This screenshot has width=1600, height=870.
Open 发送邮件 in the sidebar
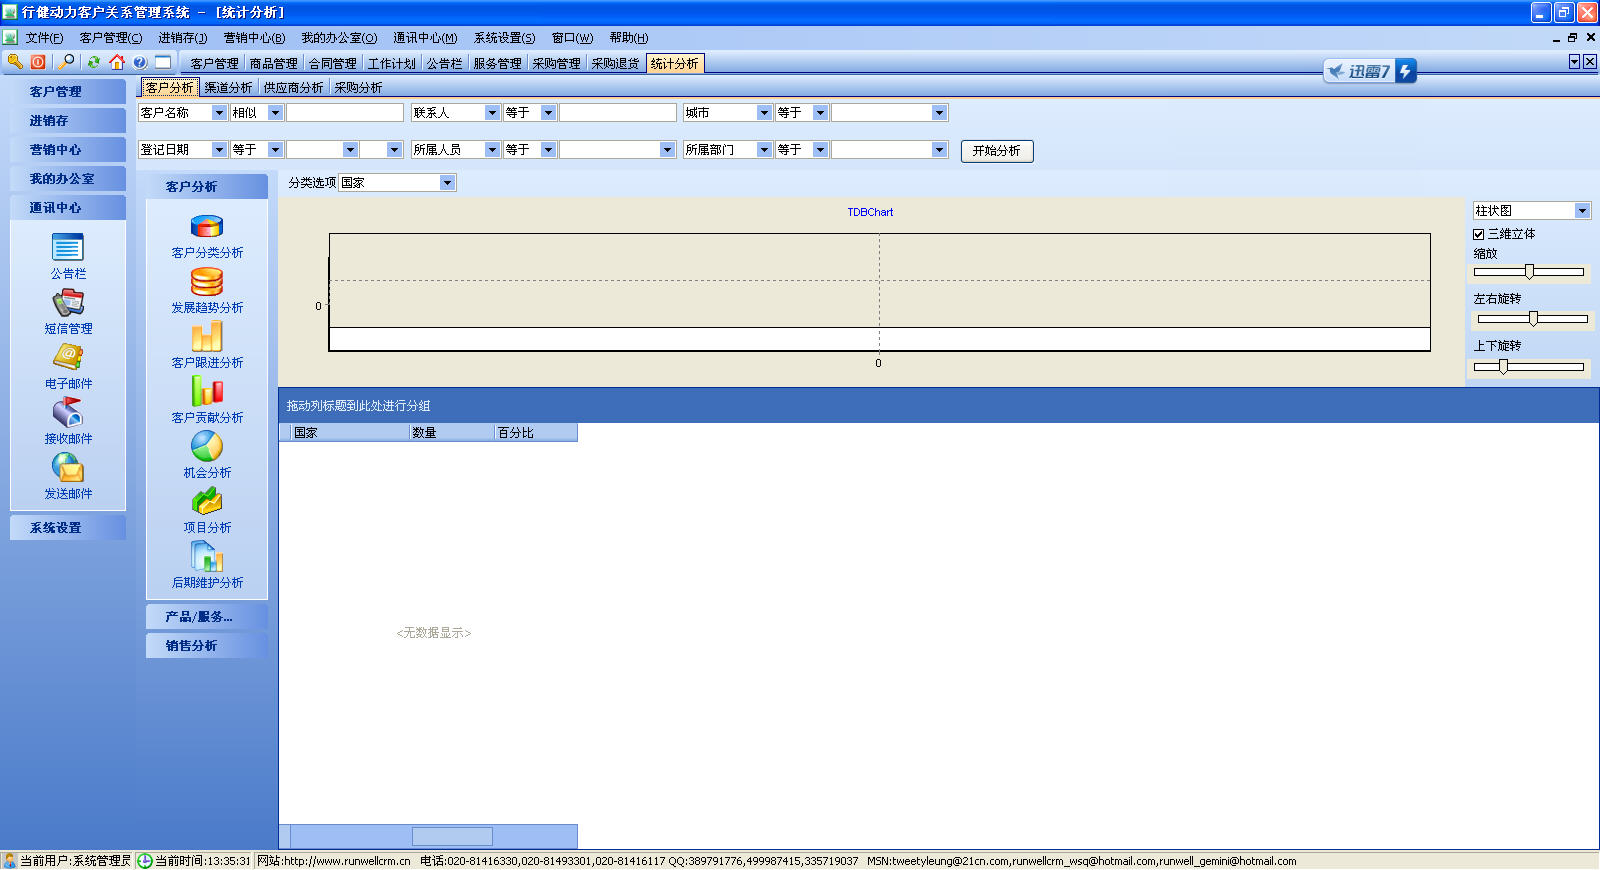click(68, 476)
